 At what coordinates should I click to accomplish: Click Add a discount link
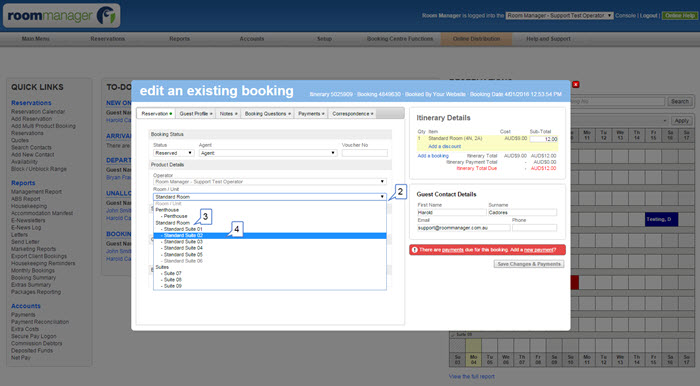click(445, 146)
